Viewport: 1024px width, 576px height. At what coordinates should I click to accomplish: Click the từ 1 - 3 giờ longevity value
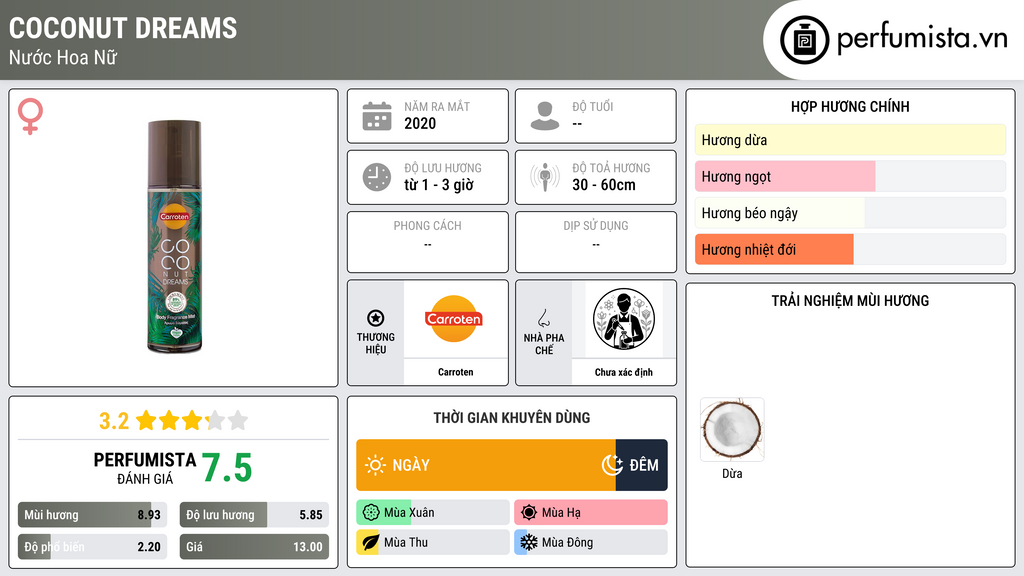pyautogui.click(x=439, y=185)
